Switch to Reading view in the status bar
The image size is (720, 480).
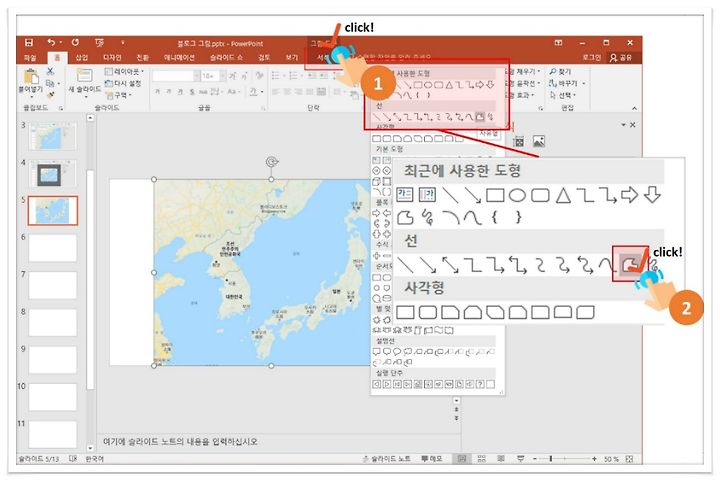coord(501,458)
